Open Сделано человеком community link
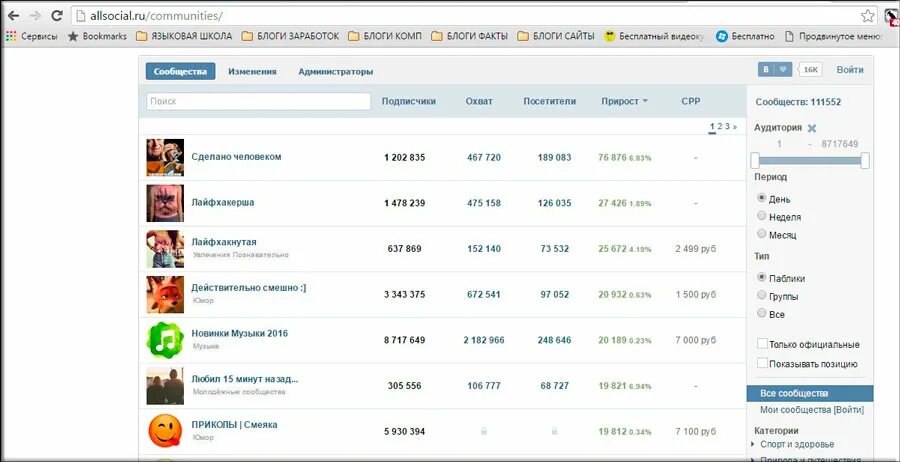Image resolution: width=900 pixels, height=462 pixels. (236, 157)
